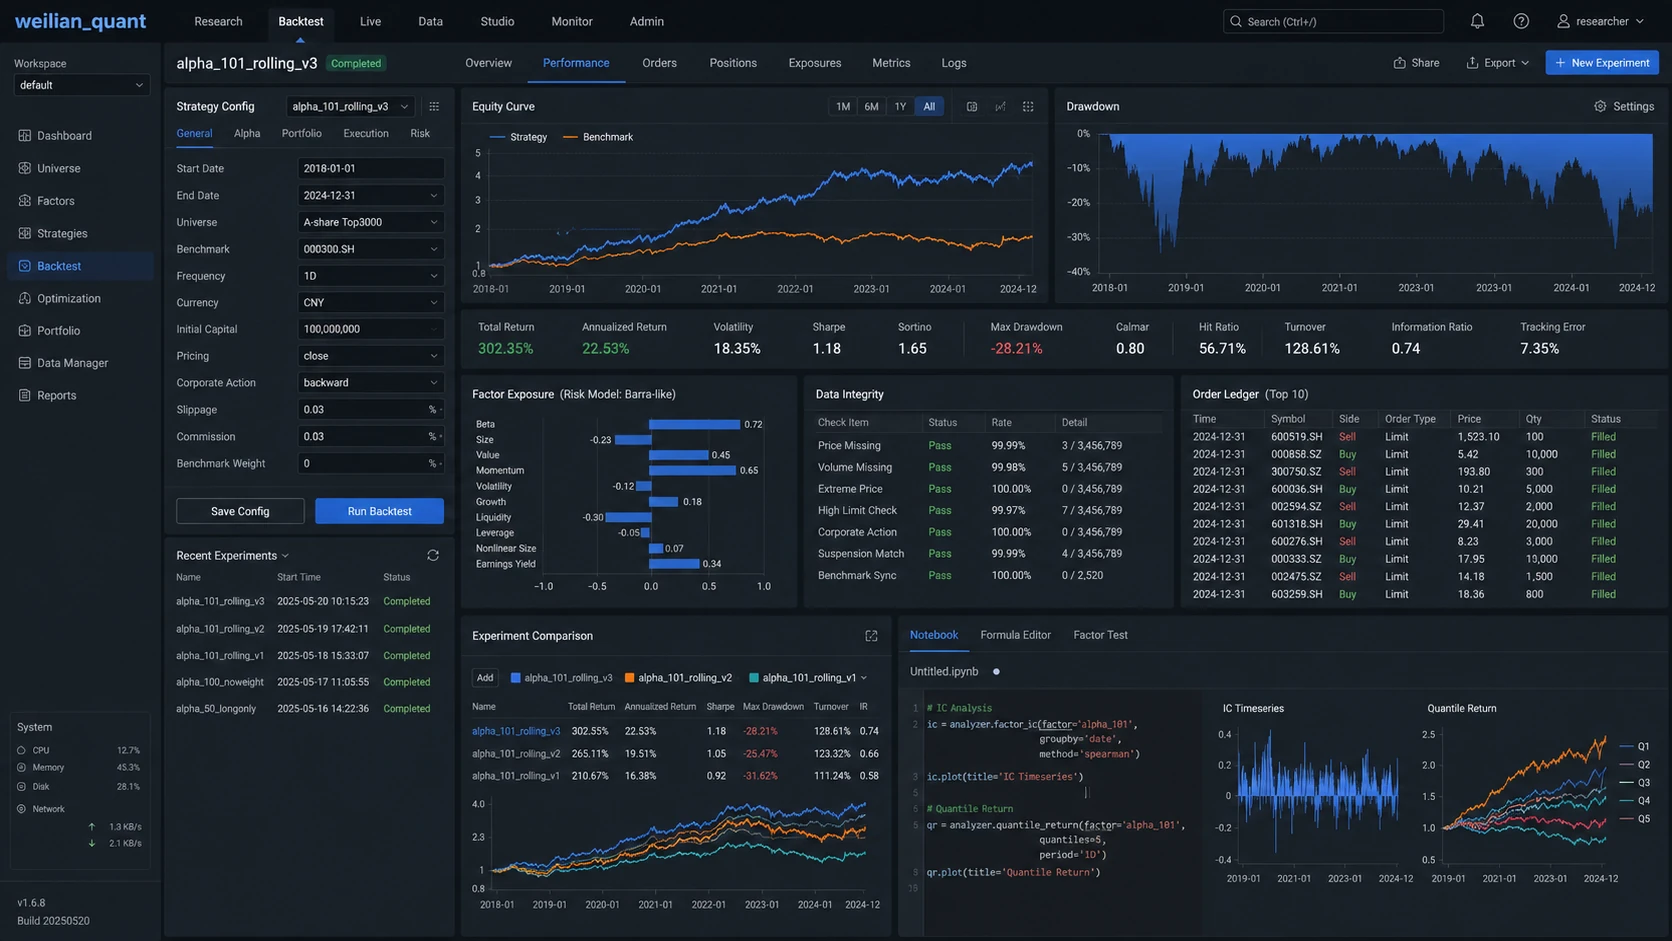Open the Equity Curve grid options icon

click(x=1028, y=106)
